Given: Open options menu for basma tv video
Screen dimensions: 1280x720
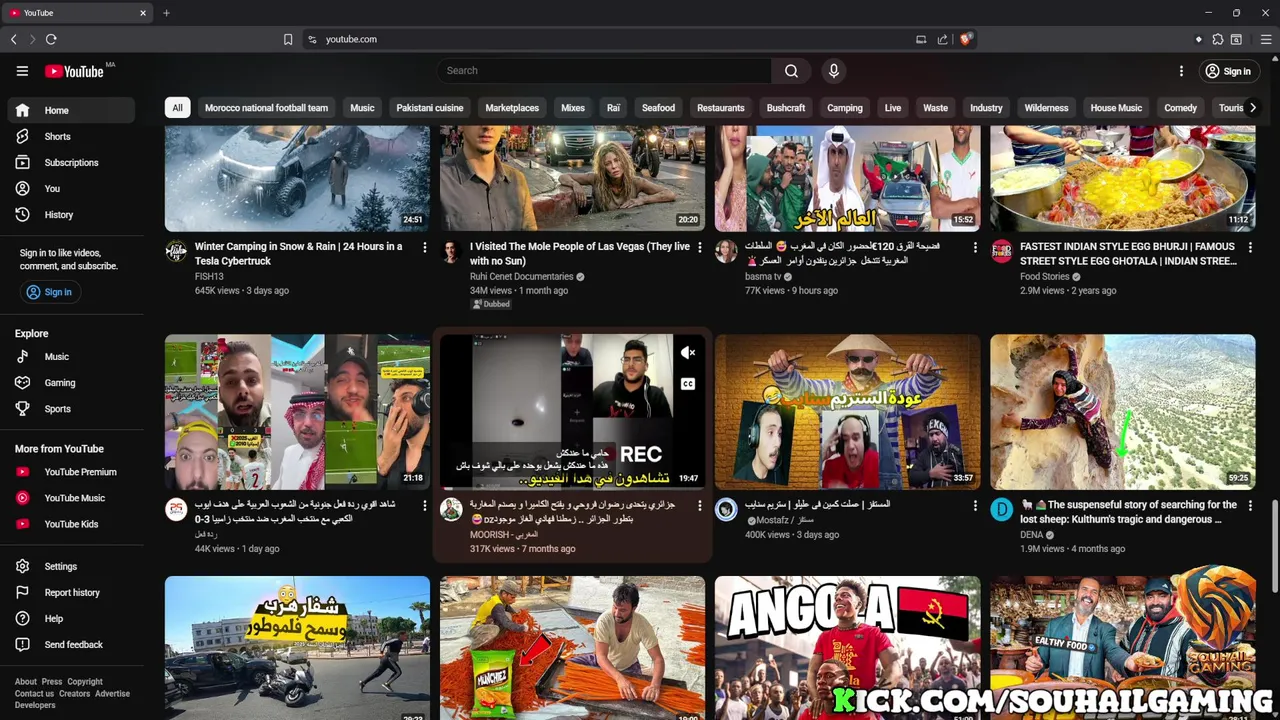Looking at the screenshot, I should pyautogui.click(x=975, y=247).
